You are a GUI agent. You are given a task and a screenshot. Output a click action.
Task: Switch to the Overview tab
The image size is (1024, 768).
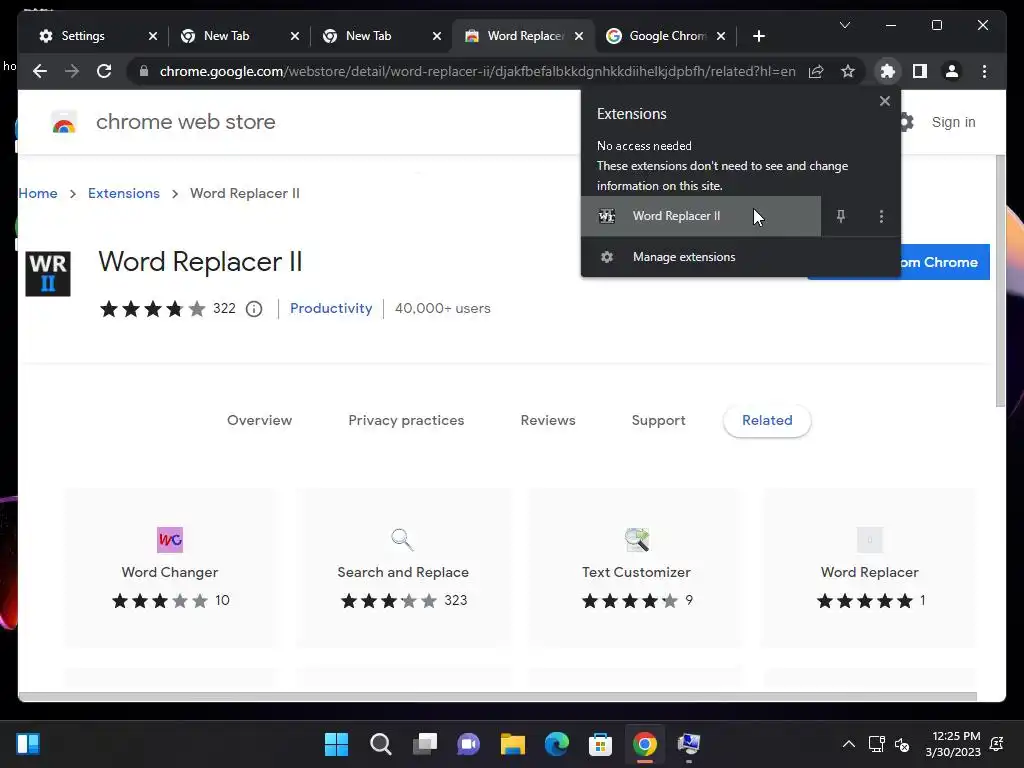(x=259, y=421)
